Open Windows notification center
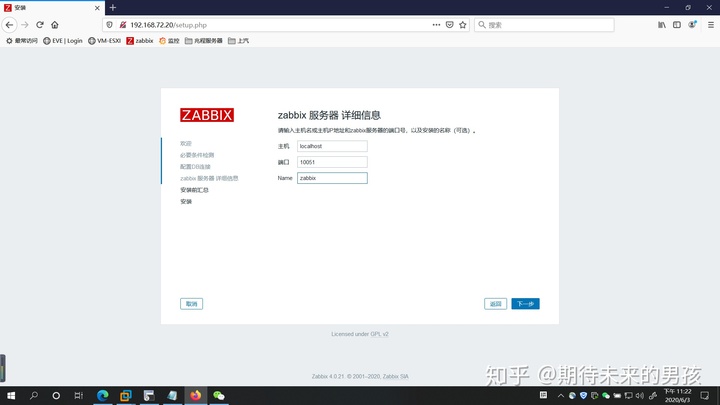Screen dimensions: 720x405 point(705,395)
